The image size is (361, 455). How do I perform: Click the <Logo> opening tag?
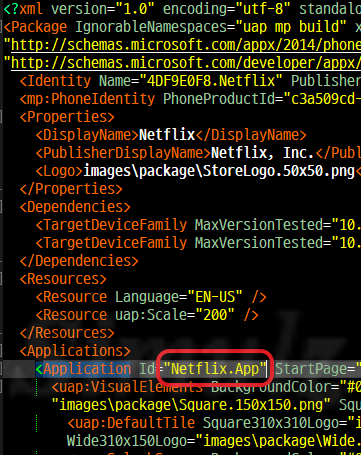(59, 171)
